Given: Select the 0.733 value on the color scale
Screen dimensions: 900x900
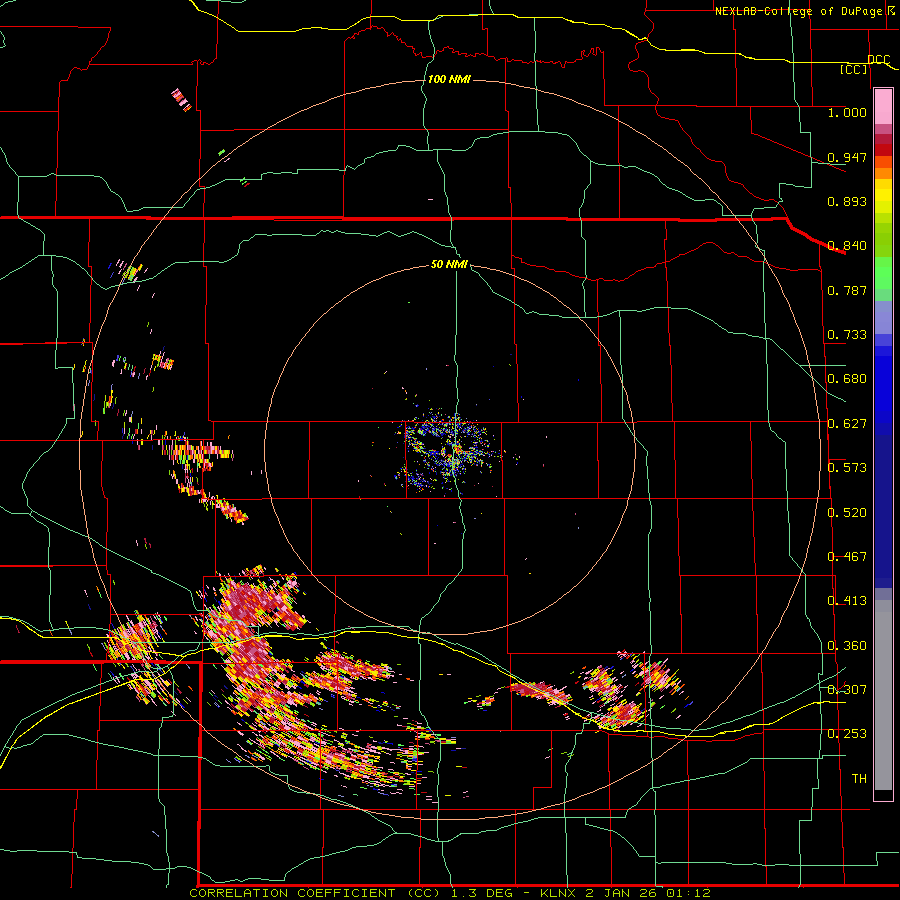Looking at the screenshot, I should click(x=847, y=335).
